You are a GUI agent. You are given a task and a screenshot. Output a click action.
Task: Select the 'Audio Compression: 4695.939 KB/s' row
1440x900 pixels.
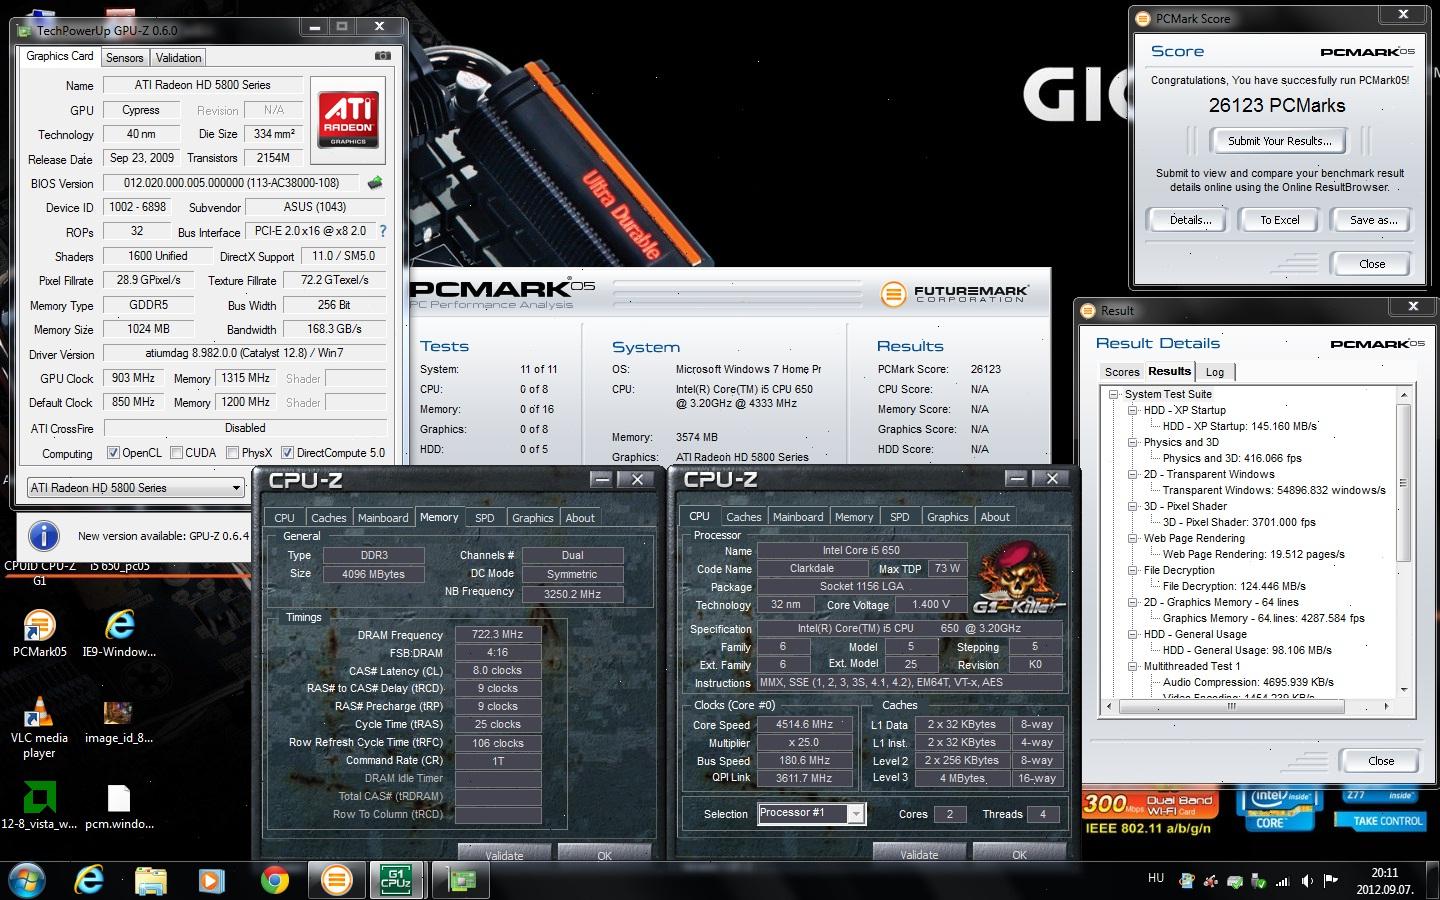click(1248, 682)
